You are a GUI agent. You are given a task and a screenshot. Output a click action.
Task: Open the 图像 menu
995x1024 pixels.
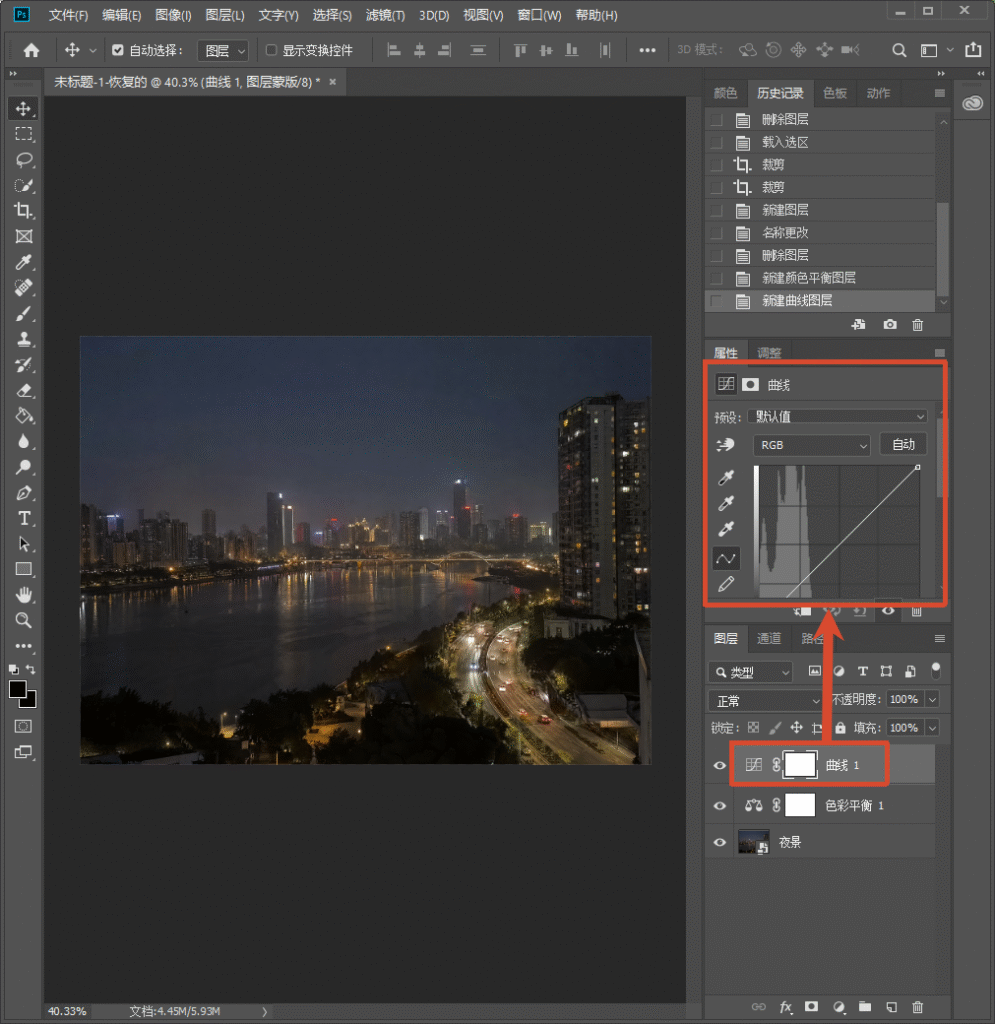(x=173, y=15)
